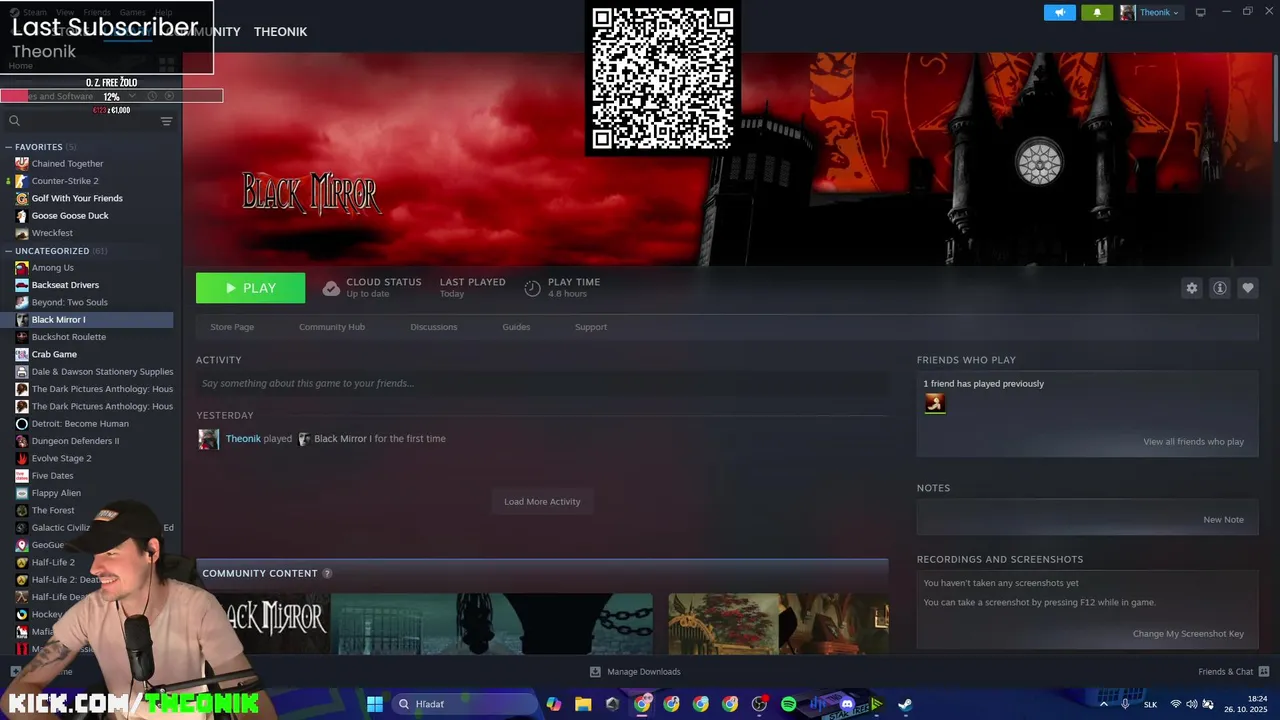
Task: Open the Store Page tab
Action: [232, 327]
